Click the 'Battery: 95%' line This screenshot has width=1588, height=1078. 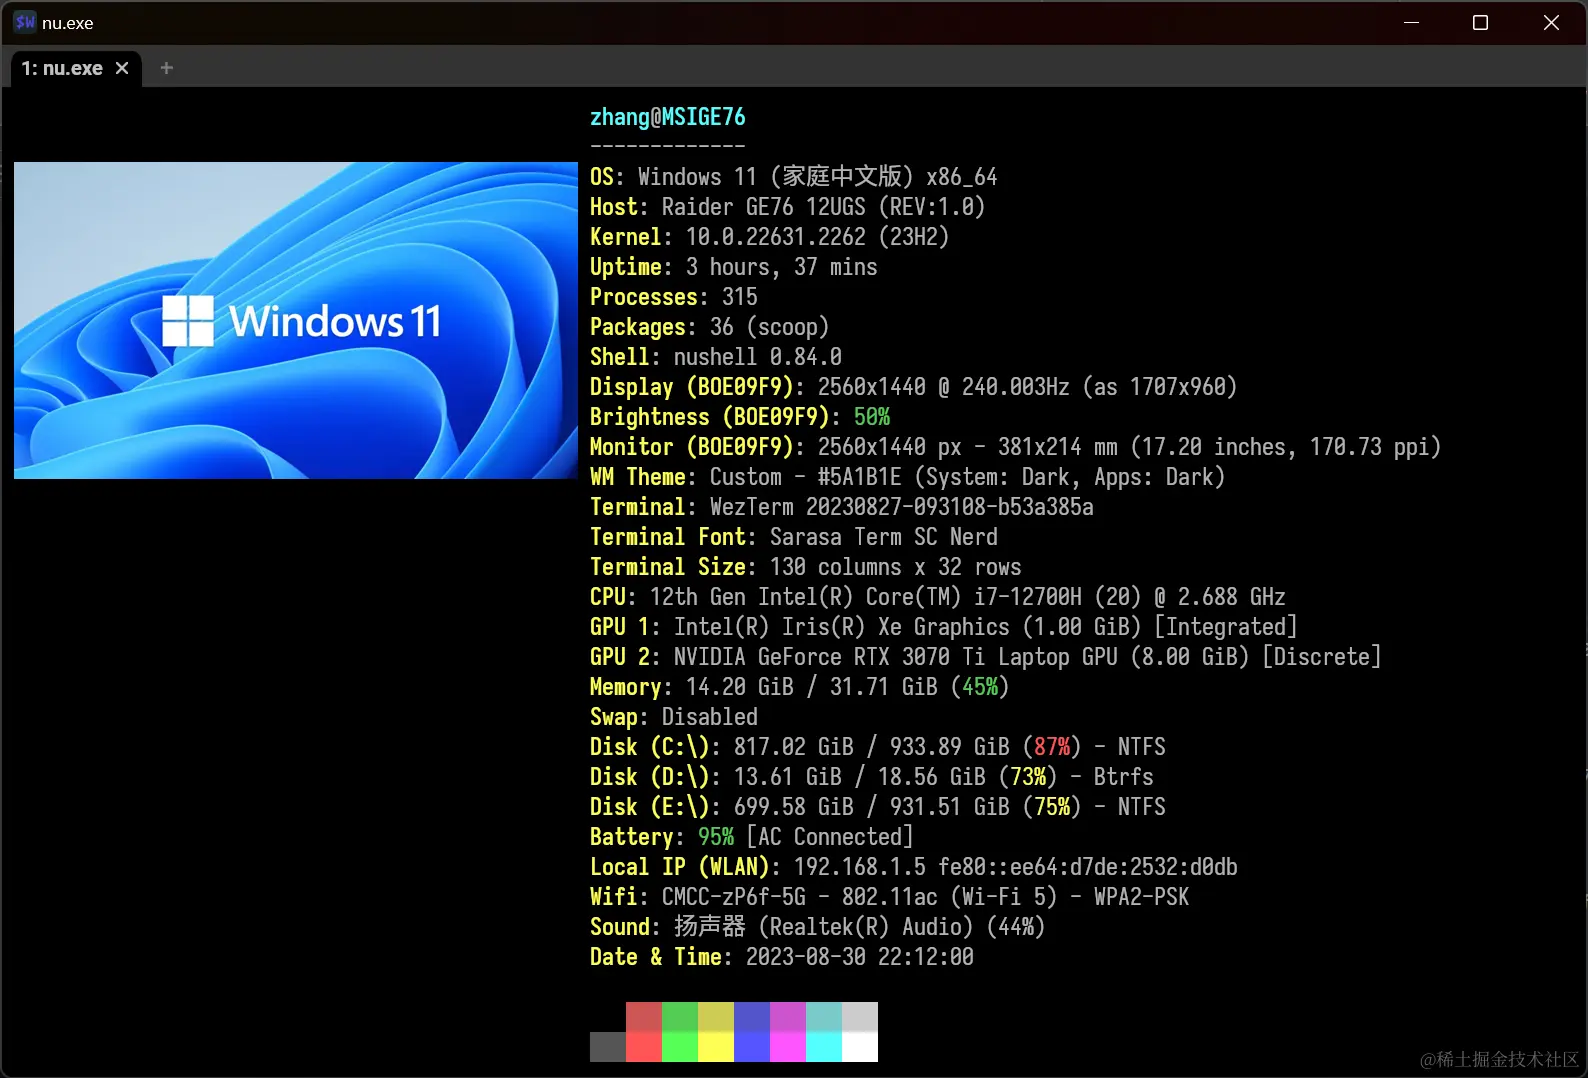[x=751, y=837]
